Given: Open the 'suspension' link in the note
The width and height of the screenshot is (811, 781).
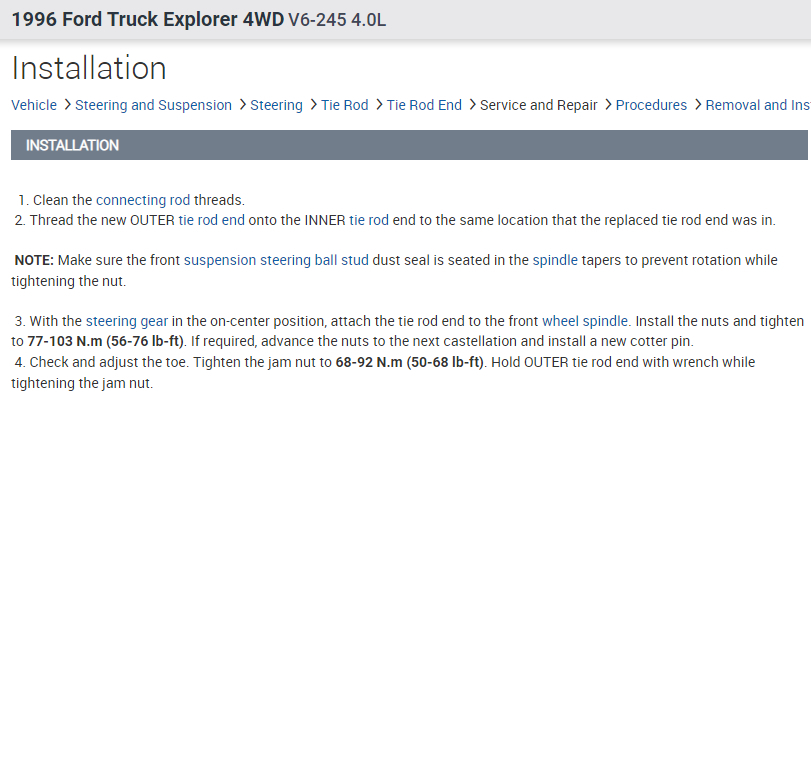Looking at the screenshot, I should [x=220, y=260].
